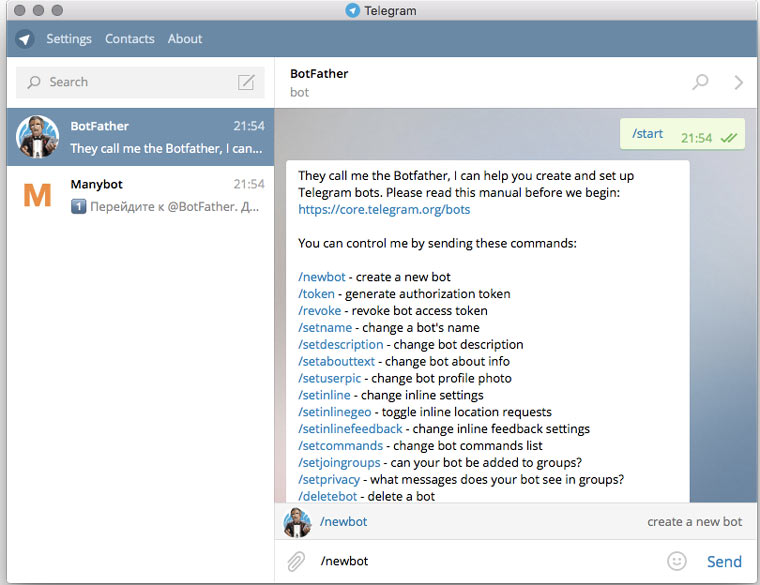Search within the BotFather conversation
760x585 pixels.
[x=700, y=82]
